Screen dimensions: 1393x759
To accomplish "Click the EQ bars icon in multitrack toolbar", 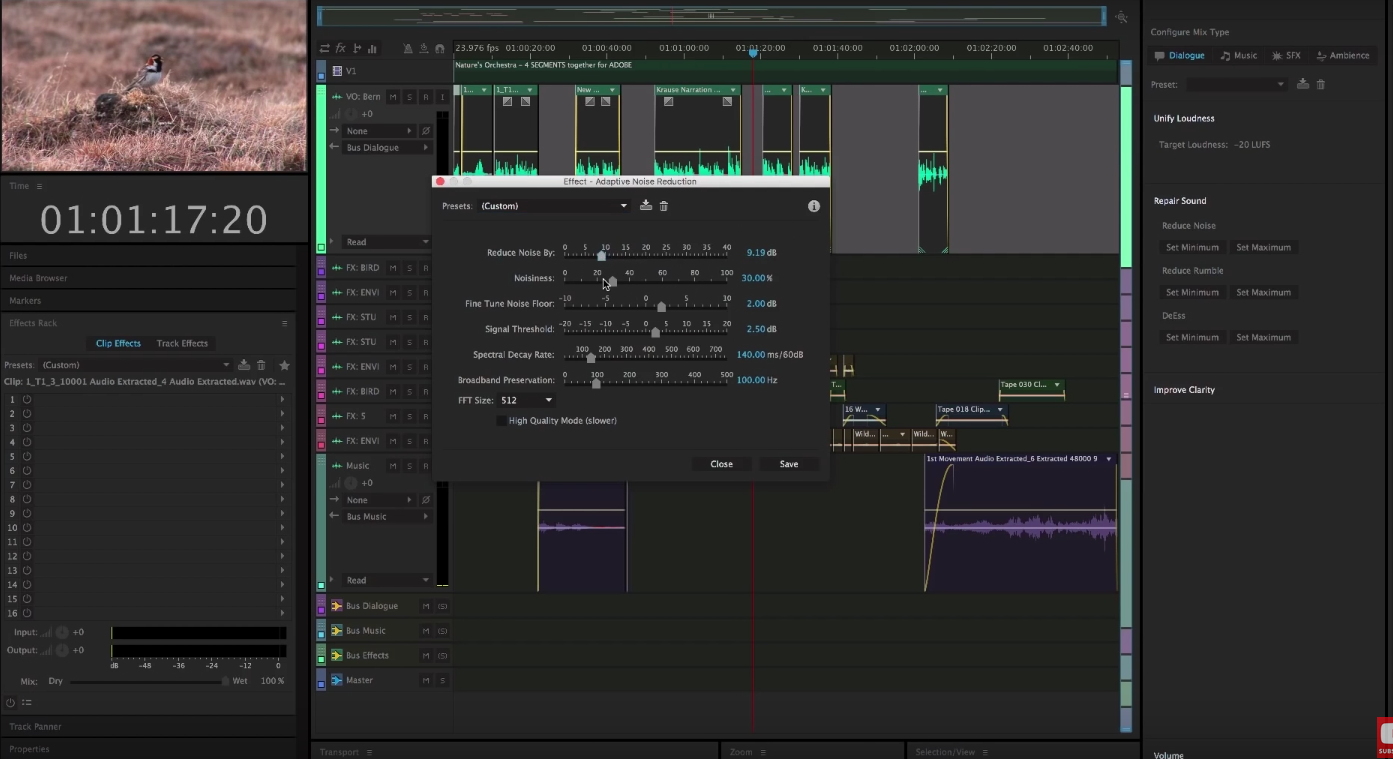I will pyautogui.click(x=372, y=48).
